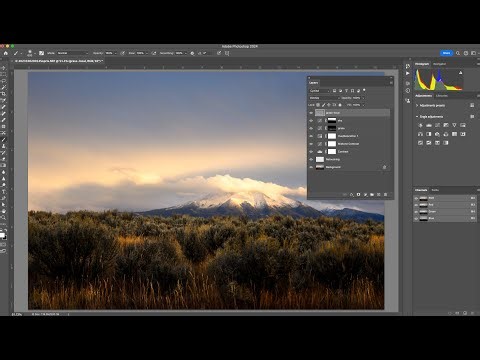Open the Brush Preset picker
The image size is (480, 360).
pos(31,53)
